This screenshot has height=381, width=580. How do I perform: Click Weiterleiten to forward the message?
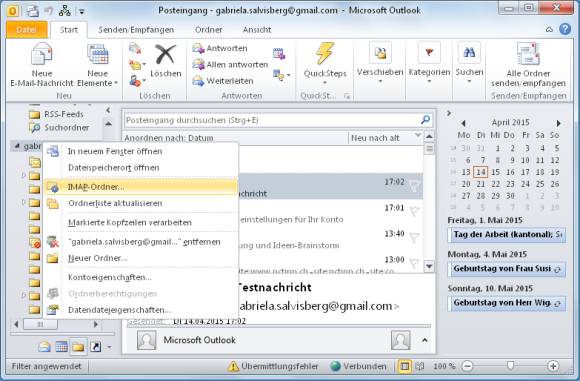coord(223,81)
